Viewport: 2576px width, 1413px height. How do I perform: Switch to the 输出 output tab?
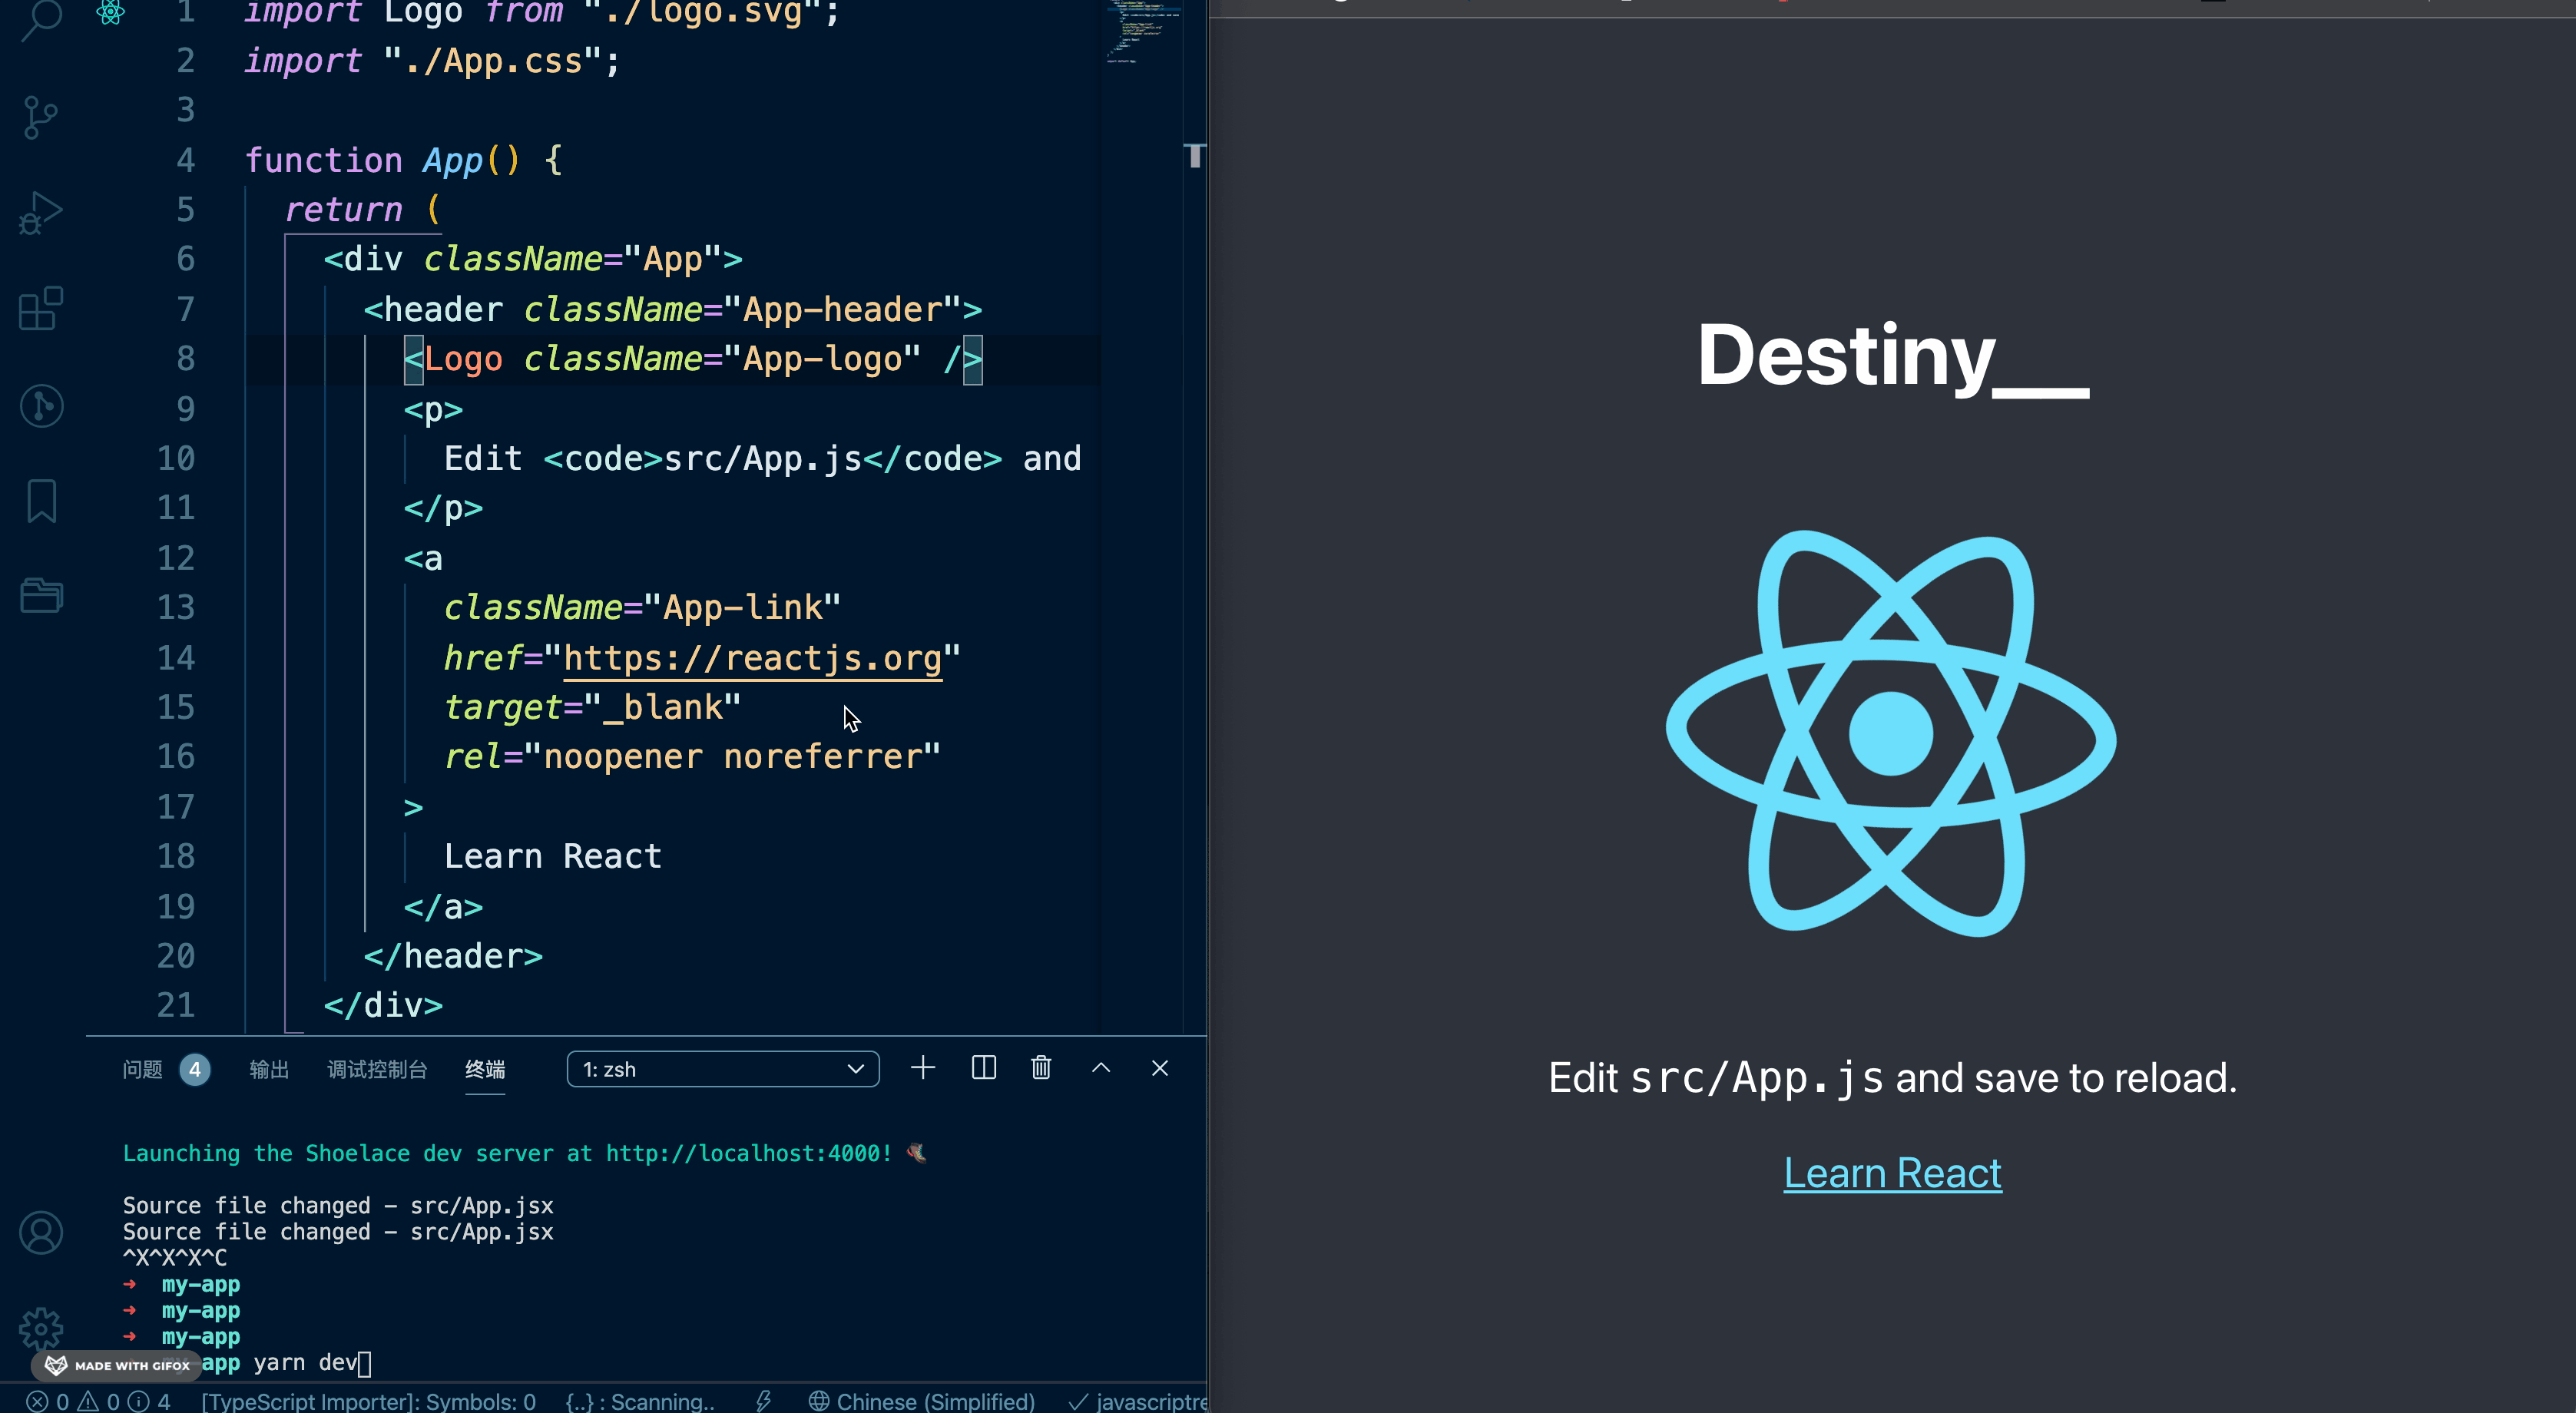click(269, 1070)
